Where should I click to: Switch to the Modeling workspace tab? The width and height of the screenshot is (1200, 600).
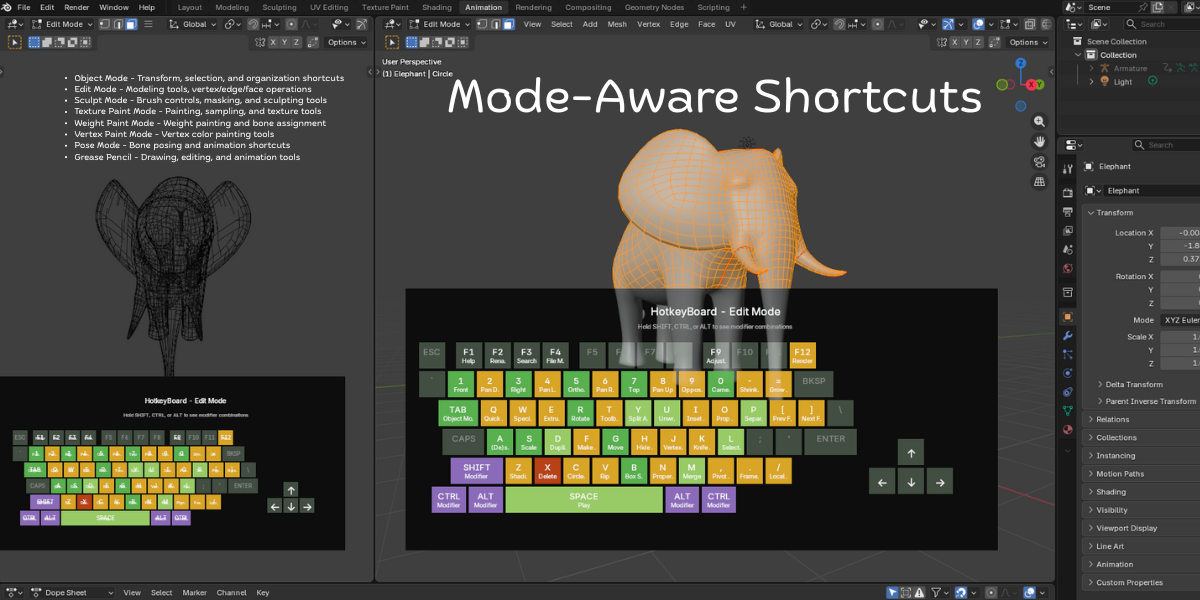click(x=232, y=7)
